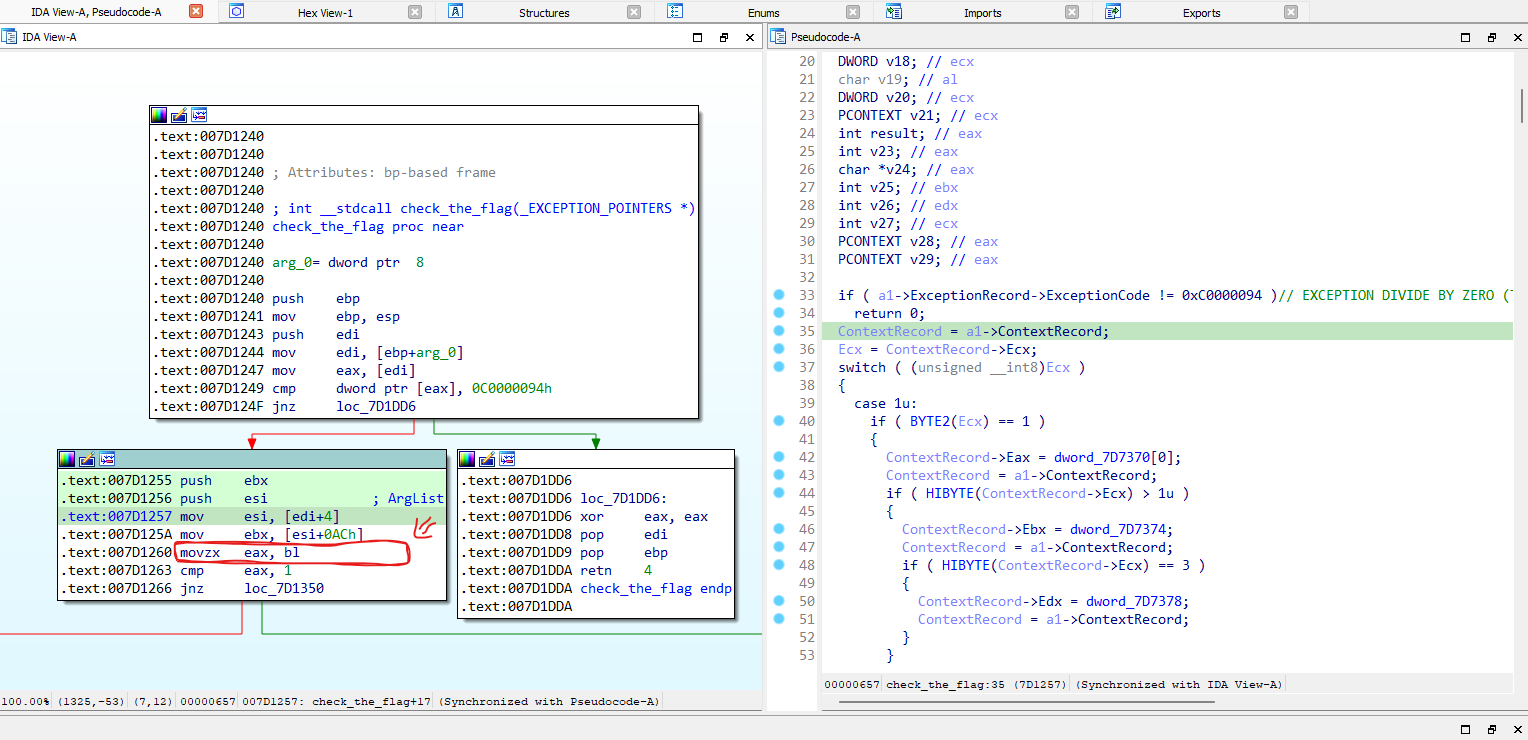
Task: Click the movzx eax, bl instruction
Action: click(239, 553)
